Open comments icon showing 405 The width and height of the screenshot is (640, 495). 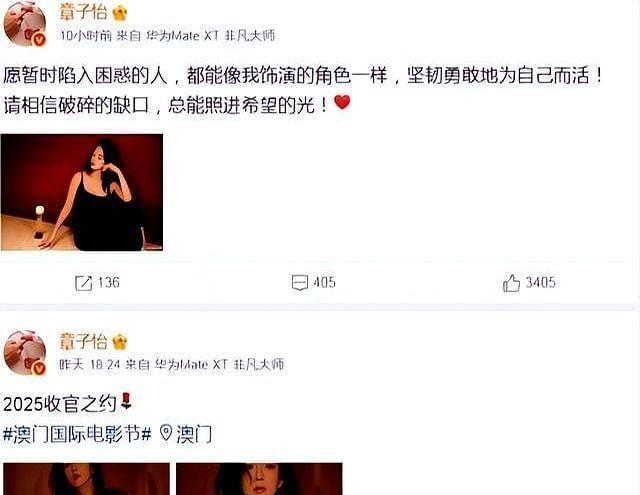click(300, 283)
